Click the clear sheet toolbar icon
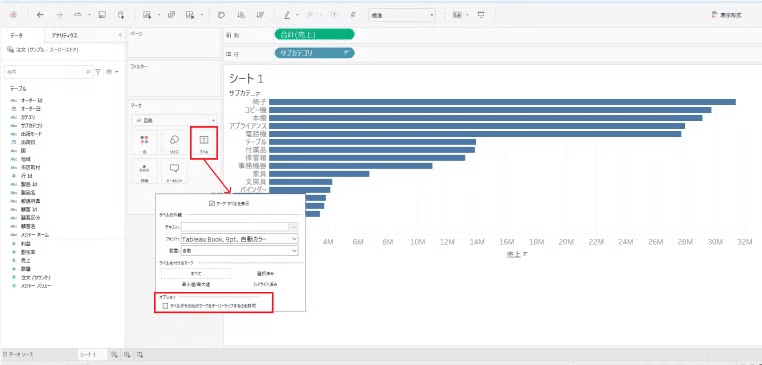 point(190,15)
